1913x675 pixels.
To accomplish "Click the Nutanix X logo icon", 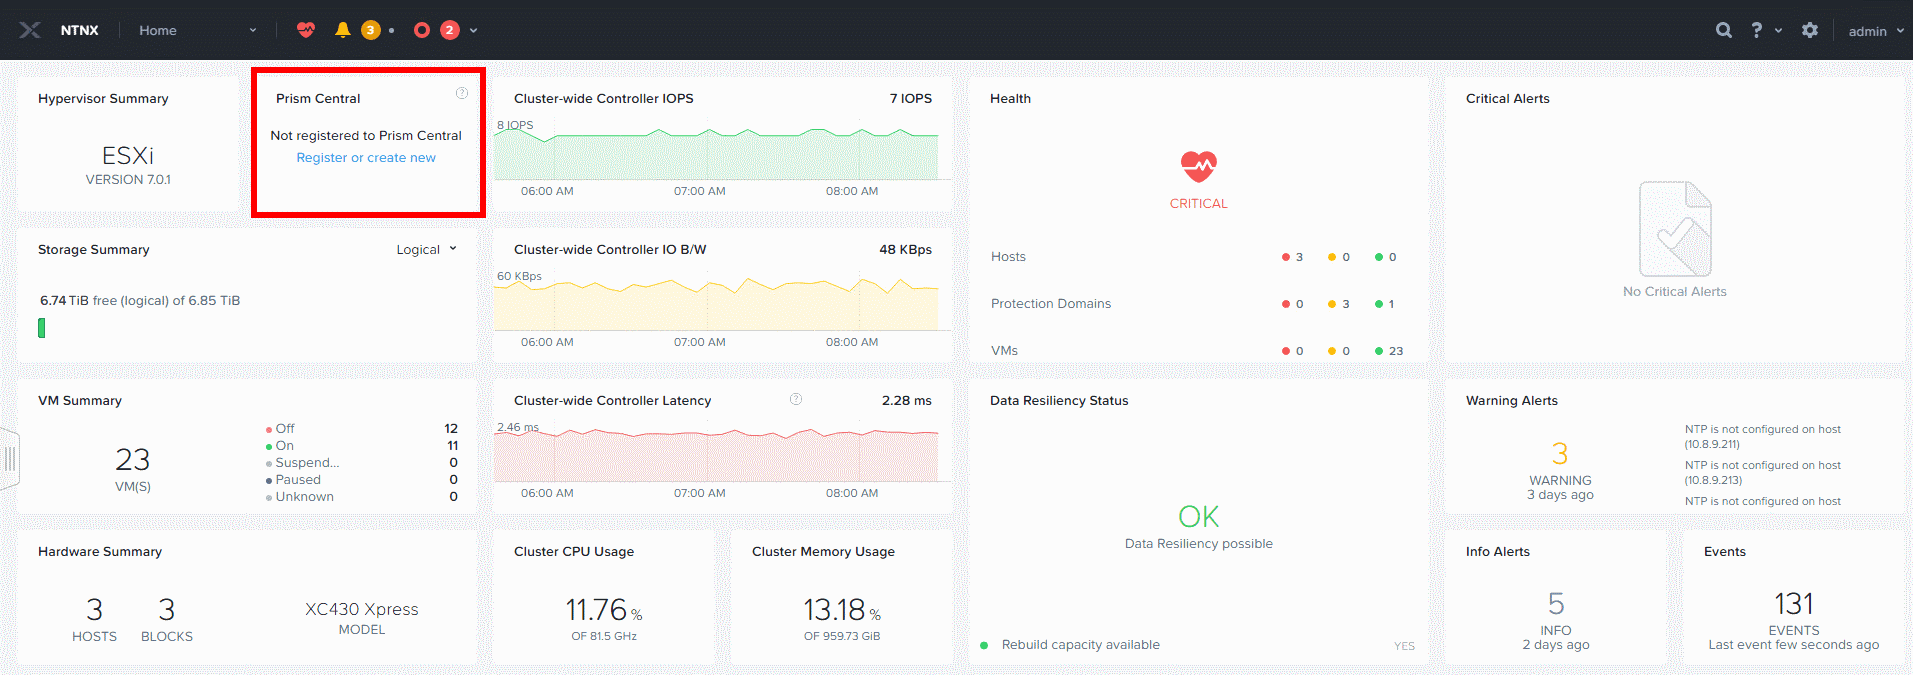I will 30,30.
